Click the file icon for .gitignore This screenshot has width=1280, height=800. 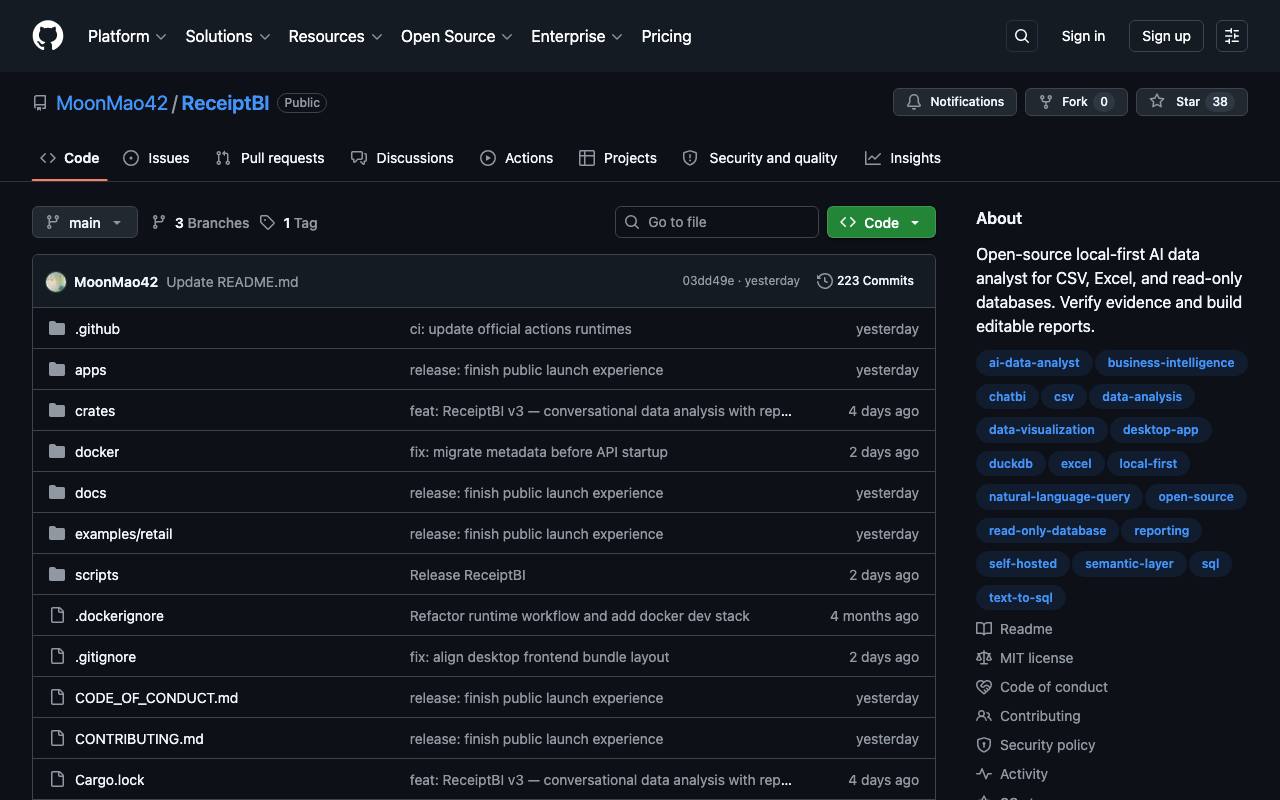[57, 656]
